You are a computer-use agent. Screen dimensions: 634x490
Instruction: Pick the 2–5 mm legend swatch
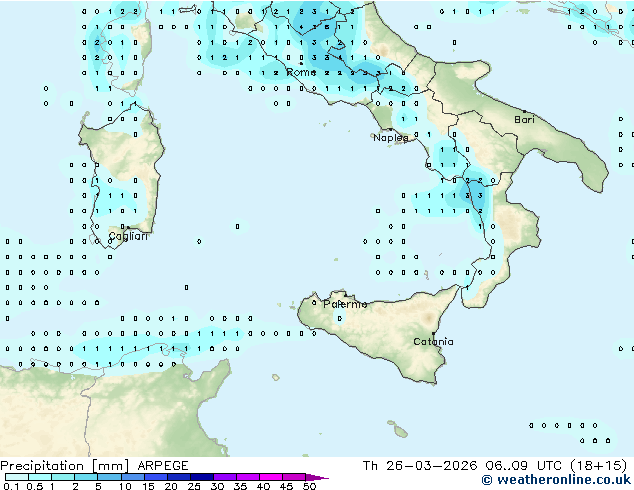[x=86, y=477]
